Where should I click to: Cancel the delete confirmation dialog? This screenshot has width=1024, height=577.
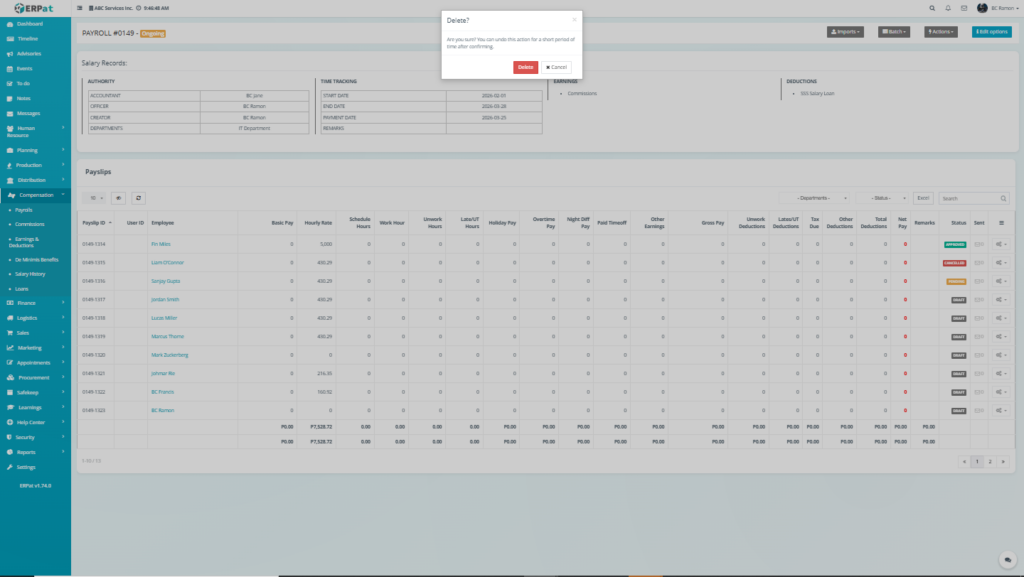[557, 67]
